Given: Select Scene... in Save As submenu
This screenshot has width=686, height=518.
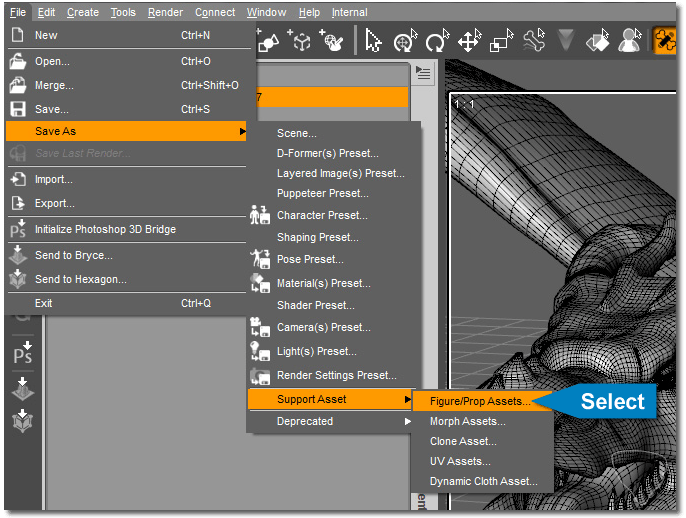Looking at the screenshot, I should [x=333, y=133].
